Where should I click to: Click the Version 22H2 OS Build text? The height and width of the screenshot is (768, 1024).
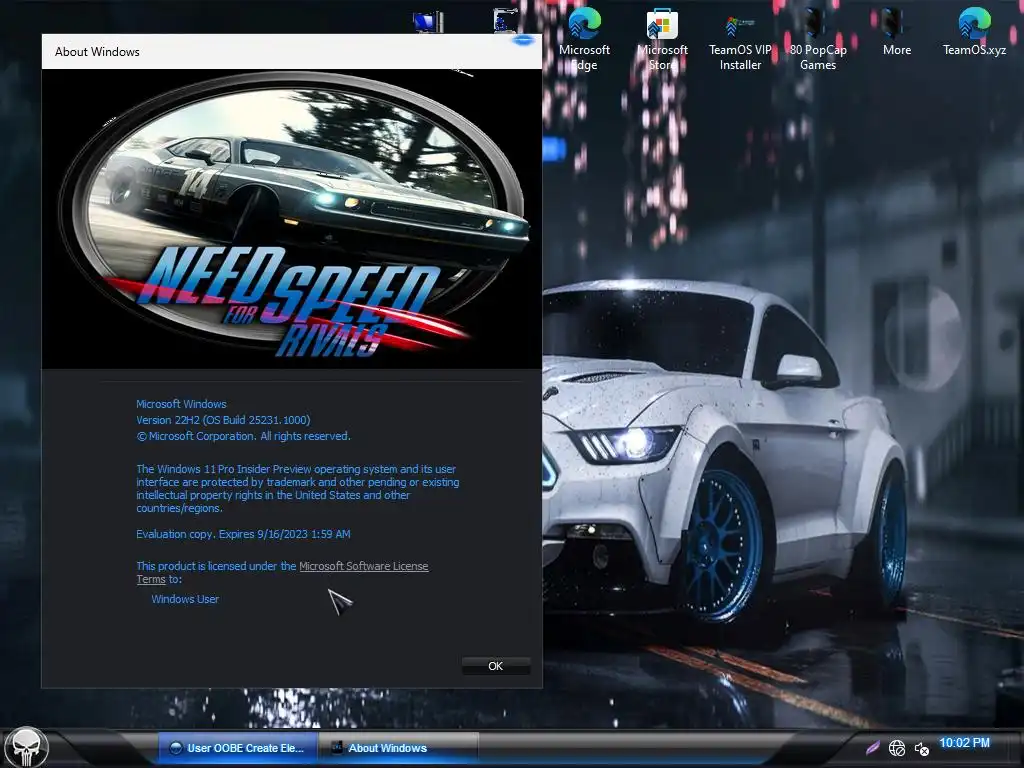pyautogui.click(x=223, y=420)
